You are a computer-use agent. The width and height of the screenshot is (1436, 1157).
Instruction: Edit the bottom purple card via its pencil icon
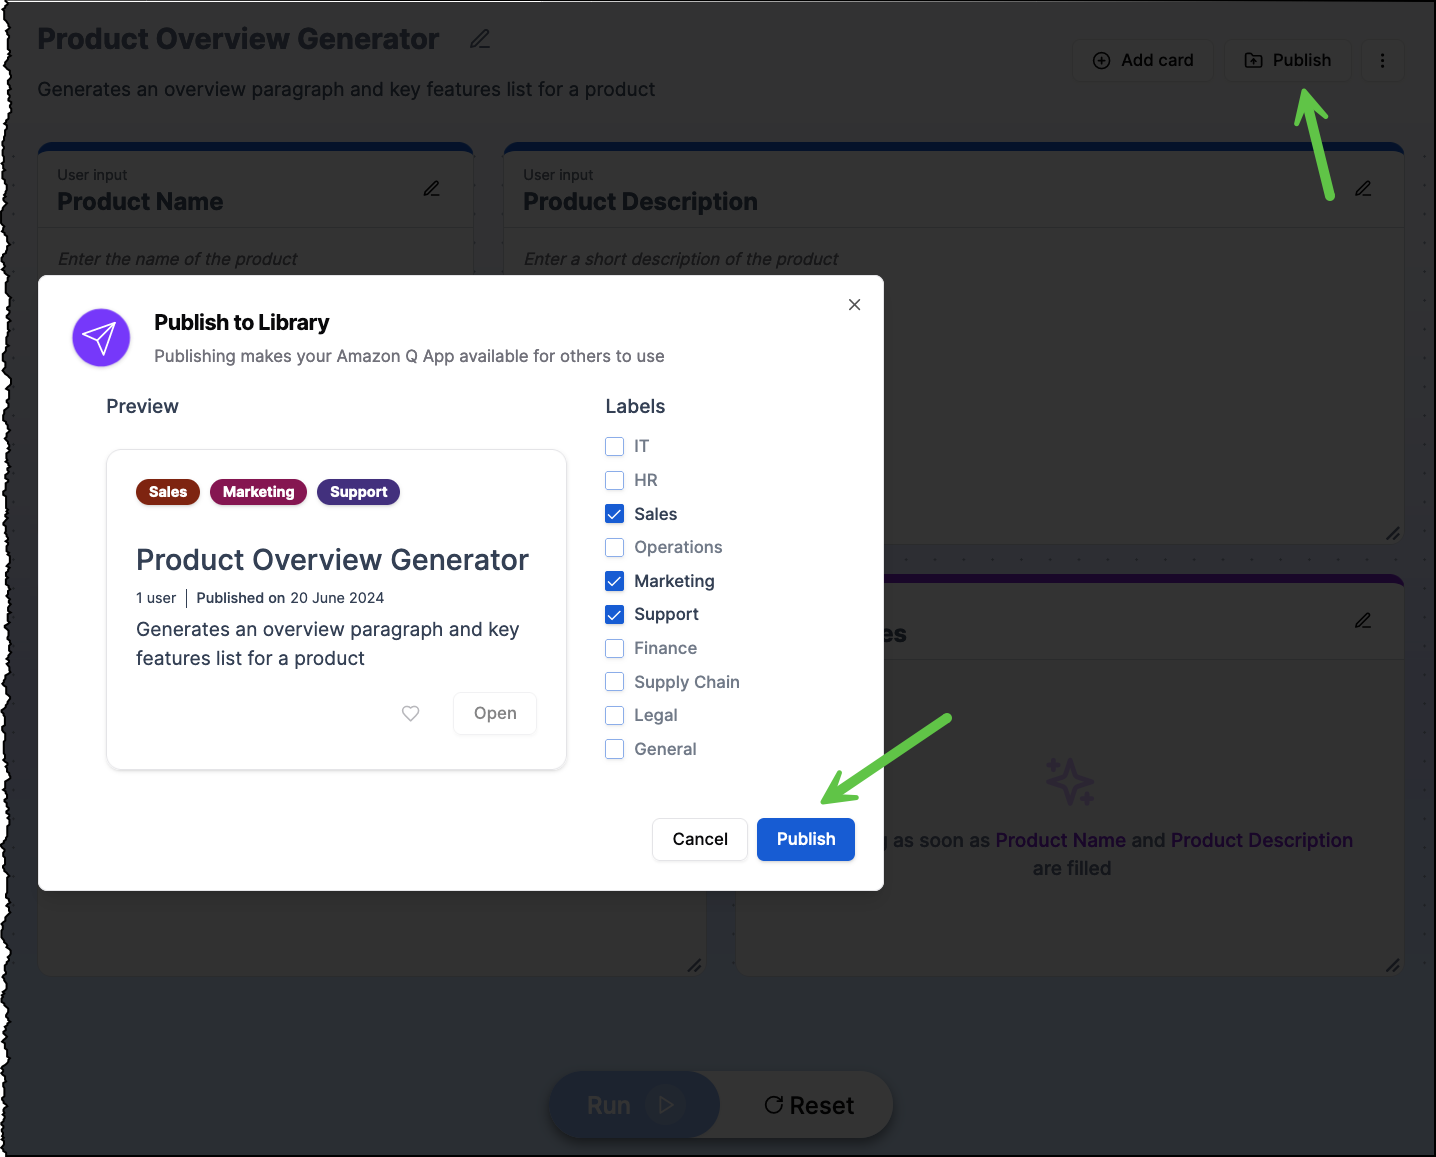pyautogui.click(x=1363, y=620)
